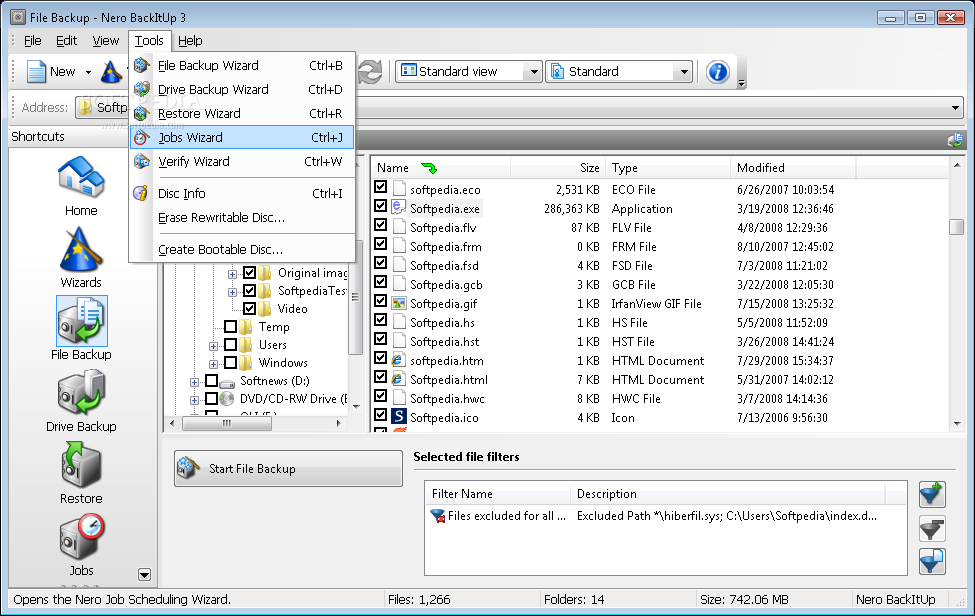Click the file list scroll down arrow
Screen dimensions: 975x616
[x=957, y=424]
